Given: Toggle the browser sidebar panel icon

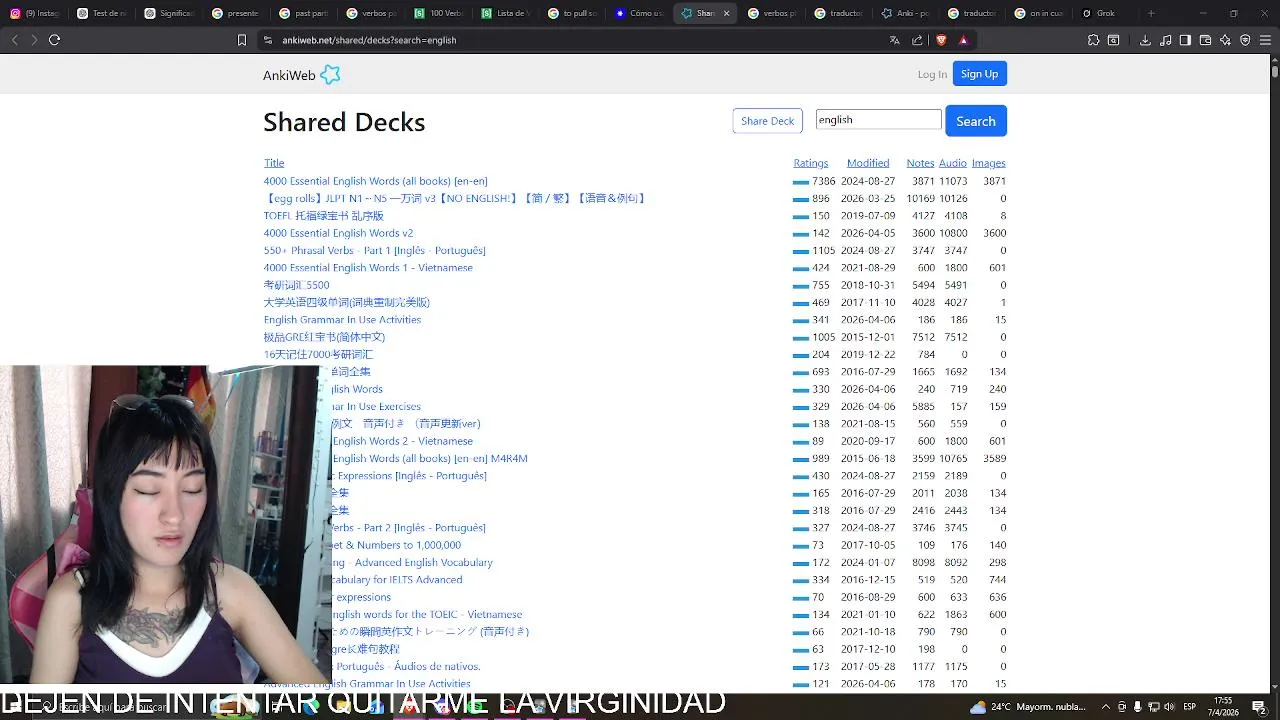Looking at the screenshot, I should click(x=1185, y=40).
